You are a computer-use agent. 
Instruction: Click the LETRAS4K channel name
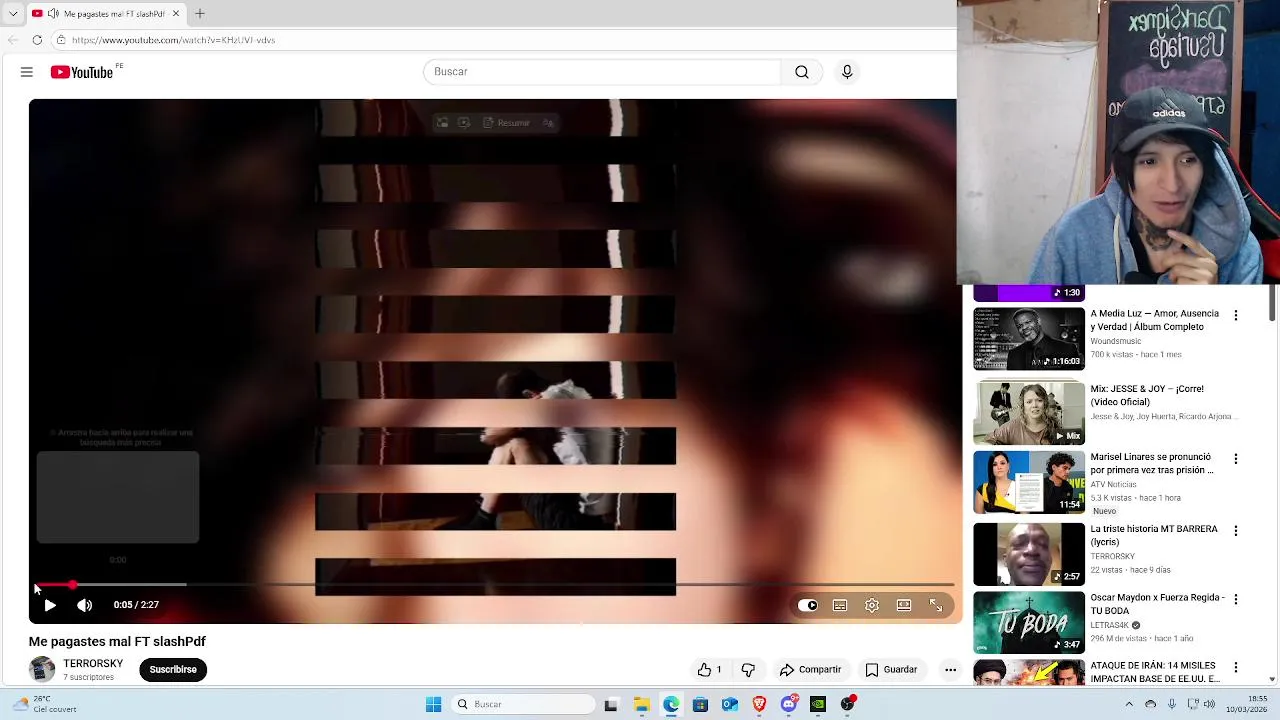click(x=1109, y=625)
